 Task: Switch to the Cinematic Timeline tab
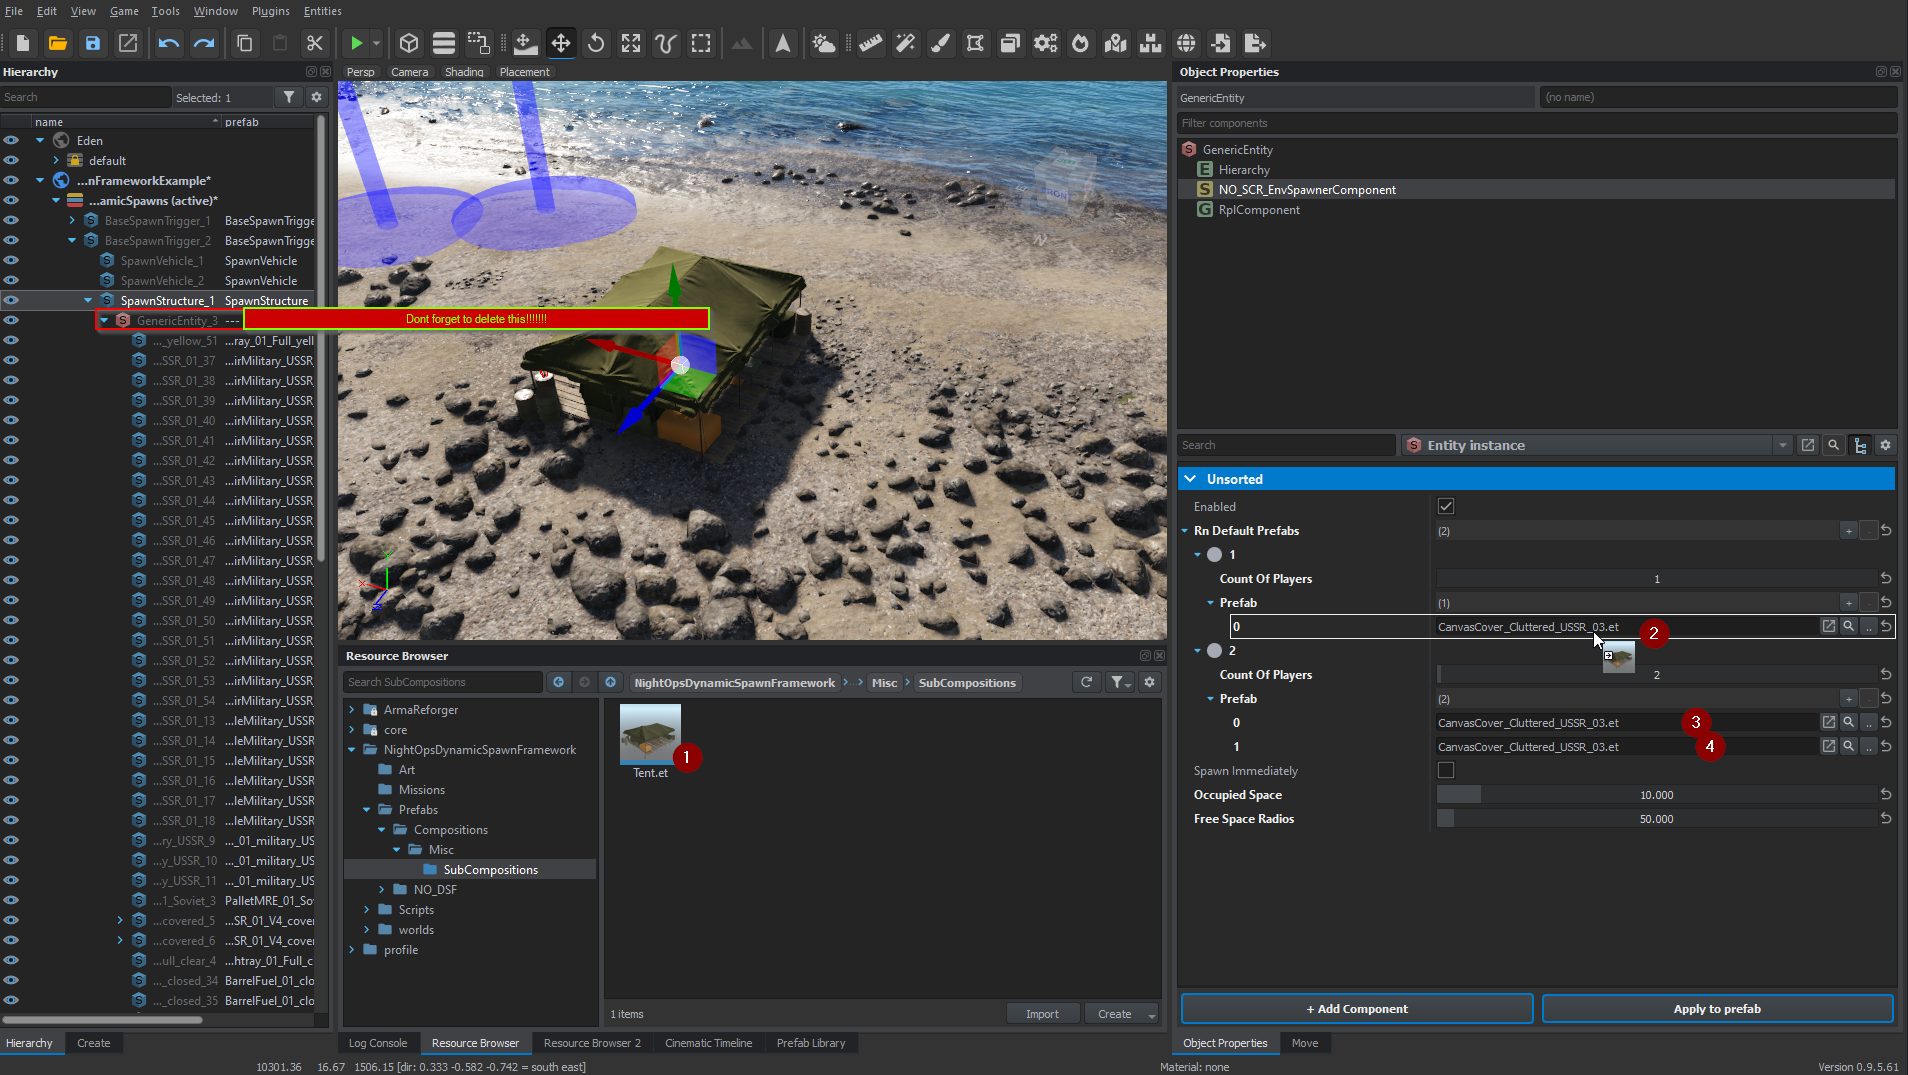709,1043
